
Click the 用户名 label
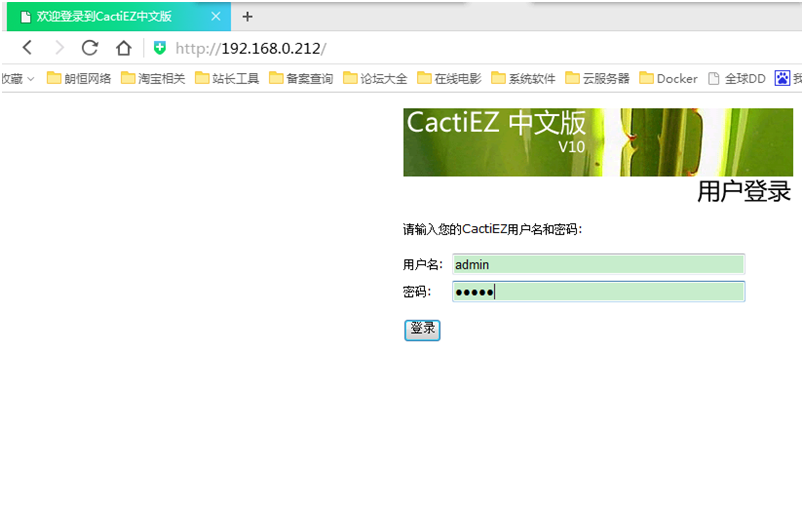click(423, 265)
